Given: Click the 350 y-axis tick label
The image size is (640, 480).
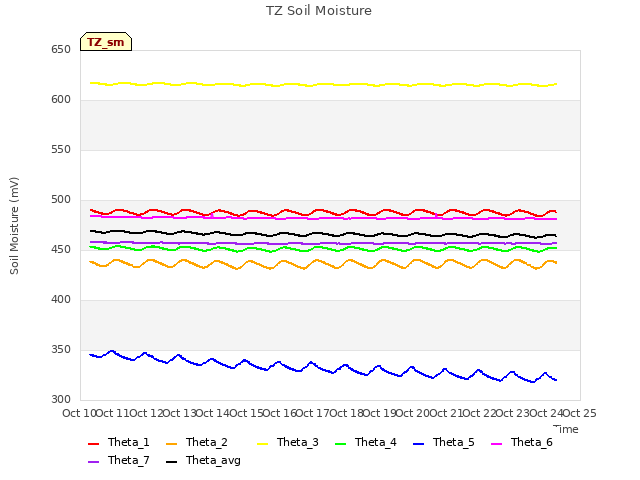Looking at the screenshot, I should [x=61, y=350].
